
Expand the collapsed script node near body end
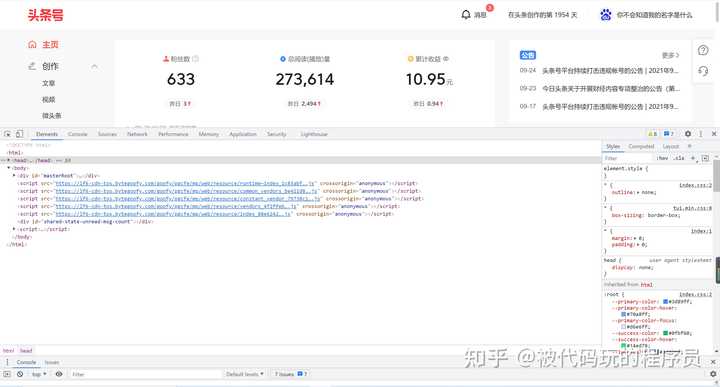14,229
